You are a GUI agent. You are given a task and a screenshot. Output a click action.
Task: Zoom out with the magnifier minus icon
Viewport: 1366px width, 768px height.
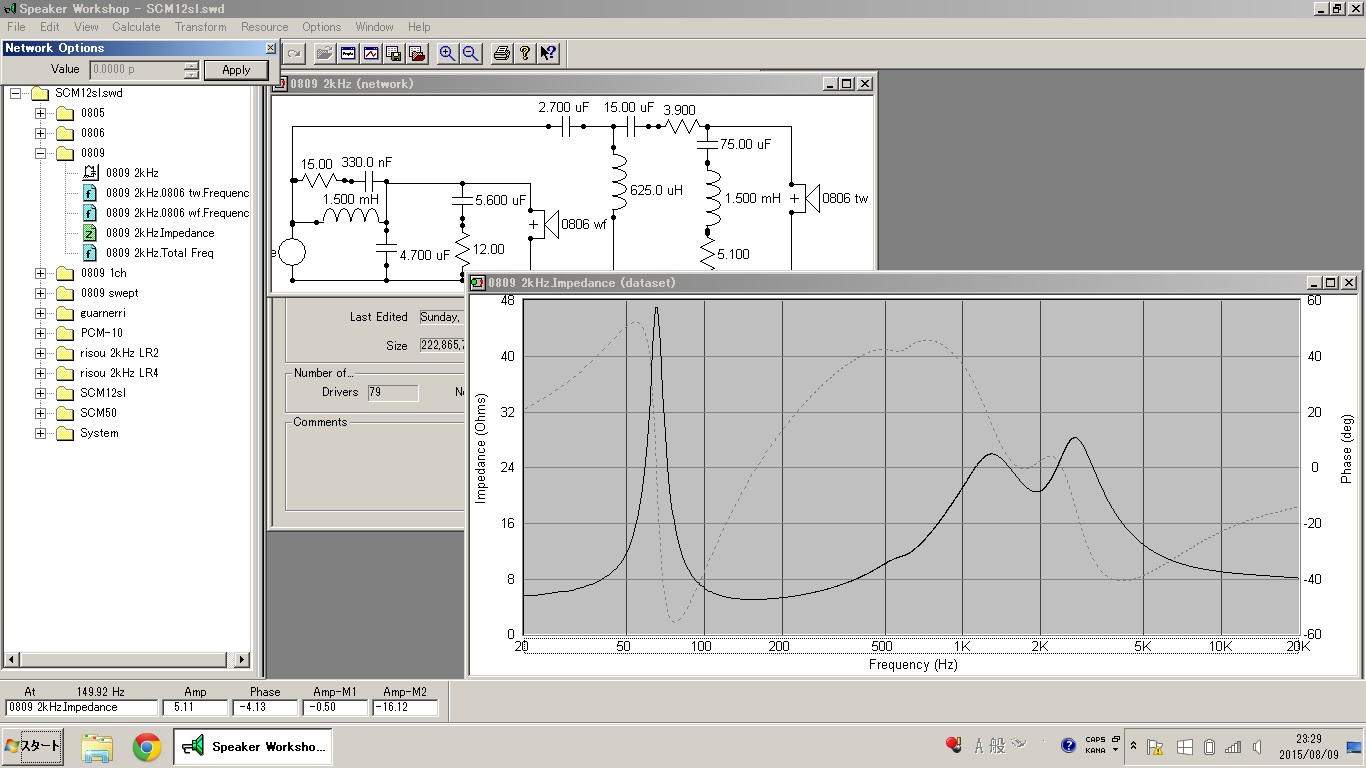(x=470, y=54)
